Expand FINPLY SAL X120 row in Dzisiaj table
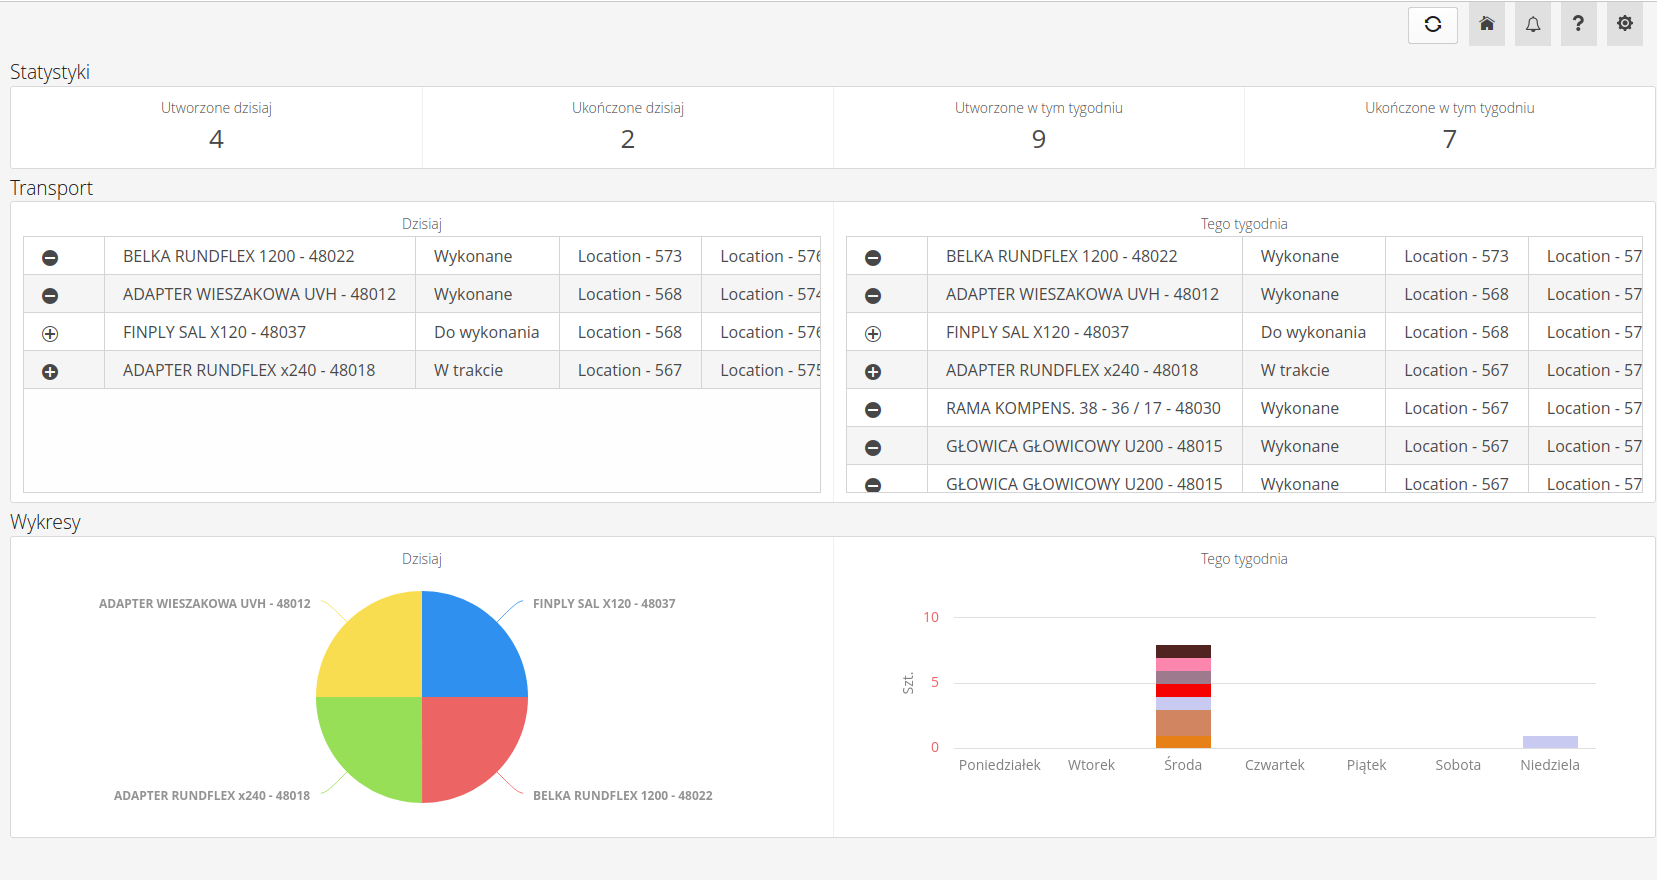 tap(50, 334)
